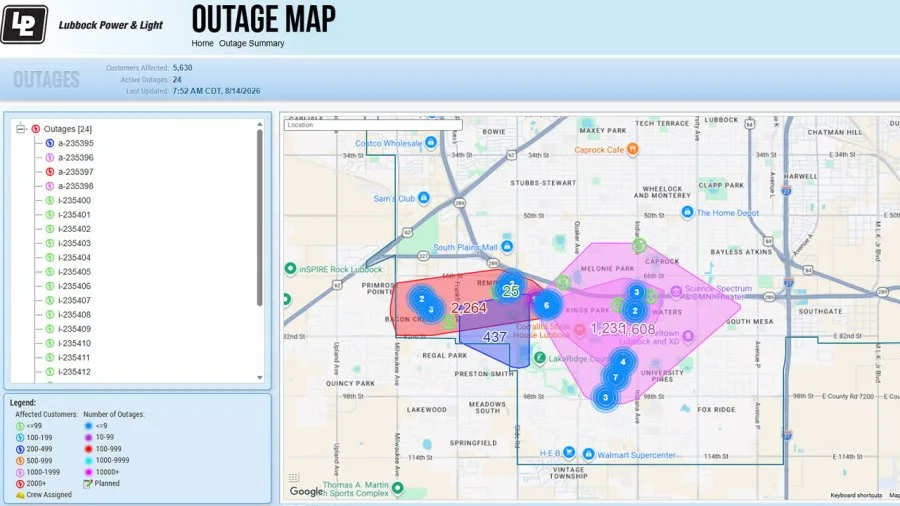The height and width of the screenshot is (506, 900).
Task: Click the outage cluster marker labeled 25
Action: tap(510, 288)
